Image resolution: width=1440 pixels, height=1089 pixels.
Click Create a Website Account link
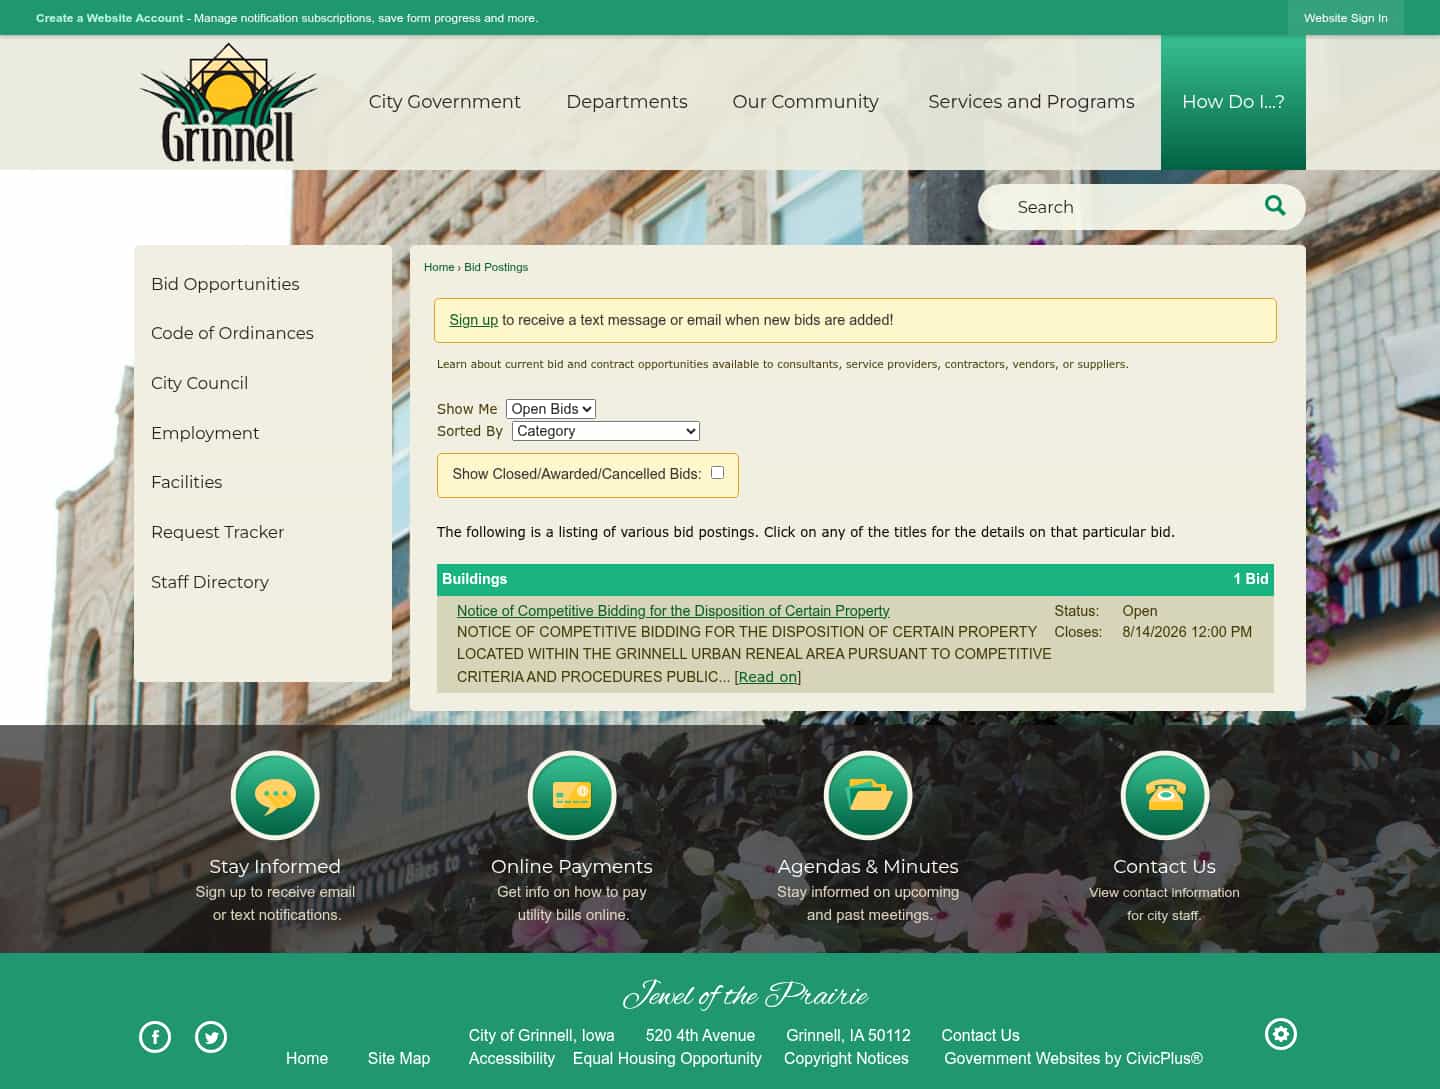coord(110,18)
